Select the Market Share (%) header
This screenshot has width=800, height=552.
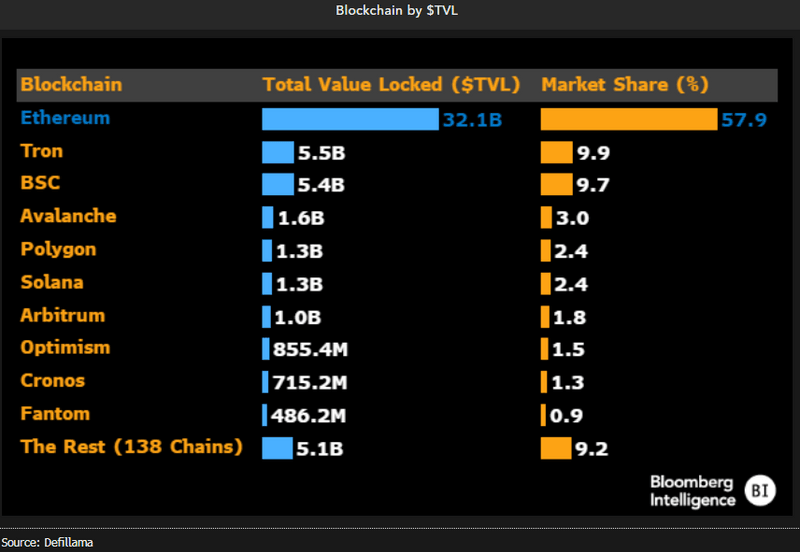click(624, 85)
